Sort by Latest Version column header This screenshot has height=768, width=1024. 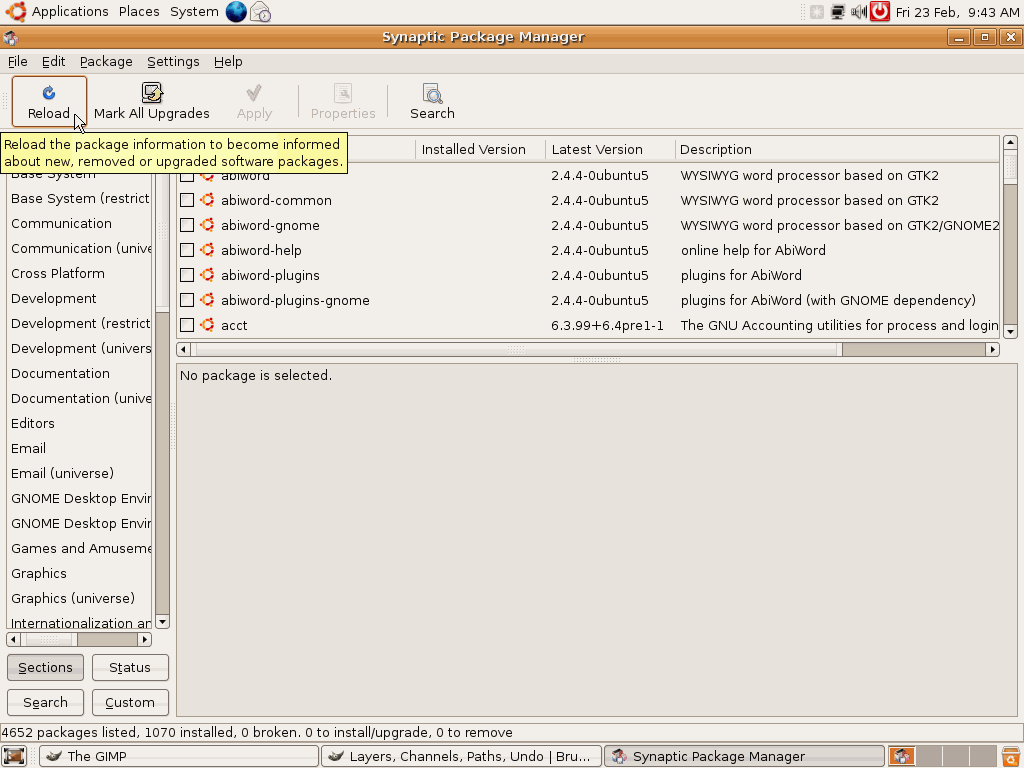610,150
